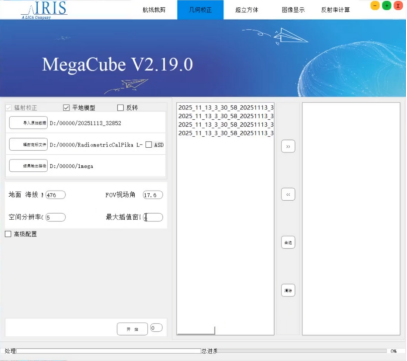Select the highlighted 几何校正 tab
The height and width of the screenshot is (361, 407).
[x=200, y=10]
